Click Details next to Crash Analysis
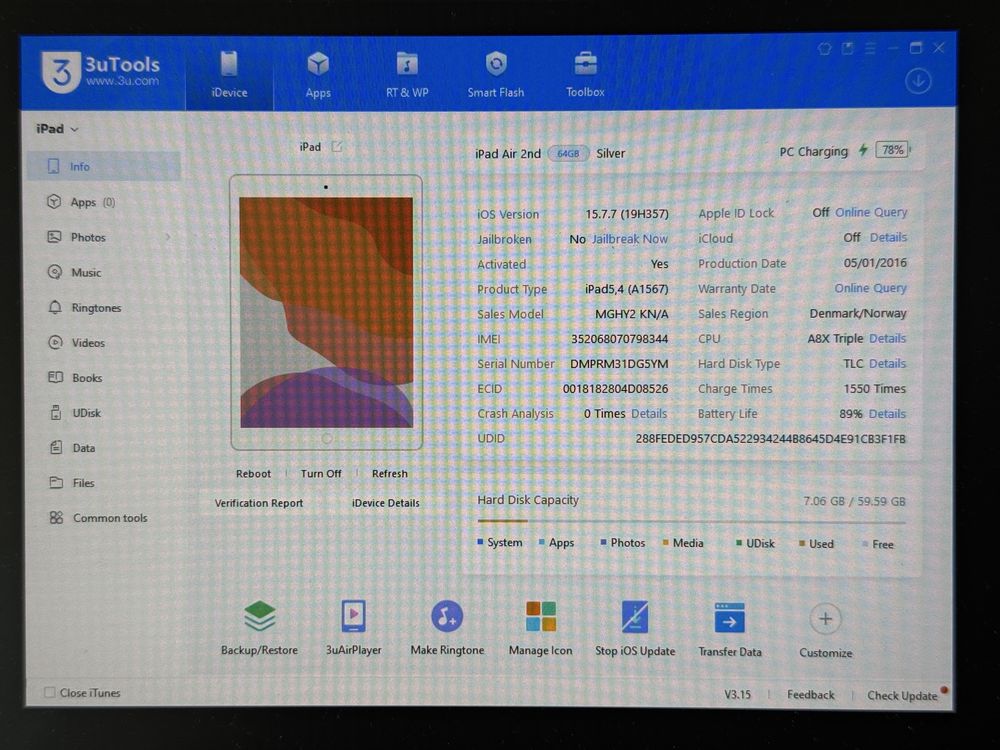 649,414
